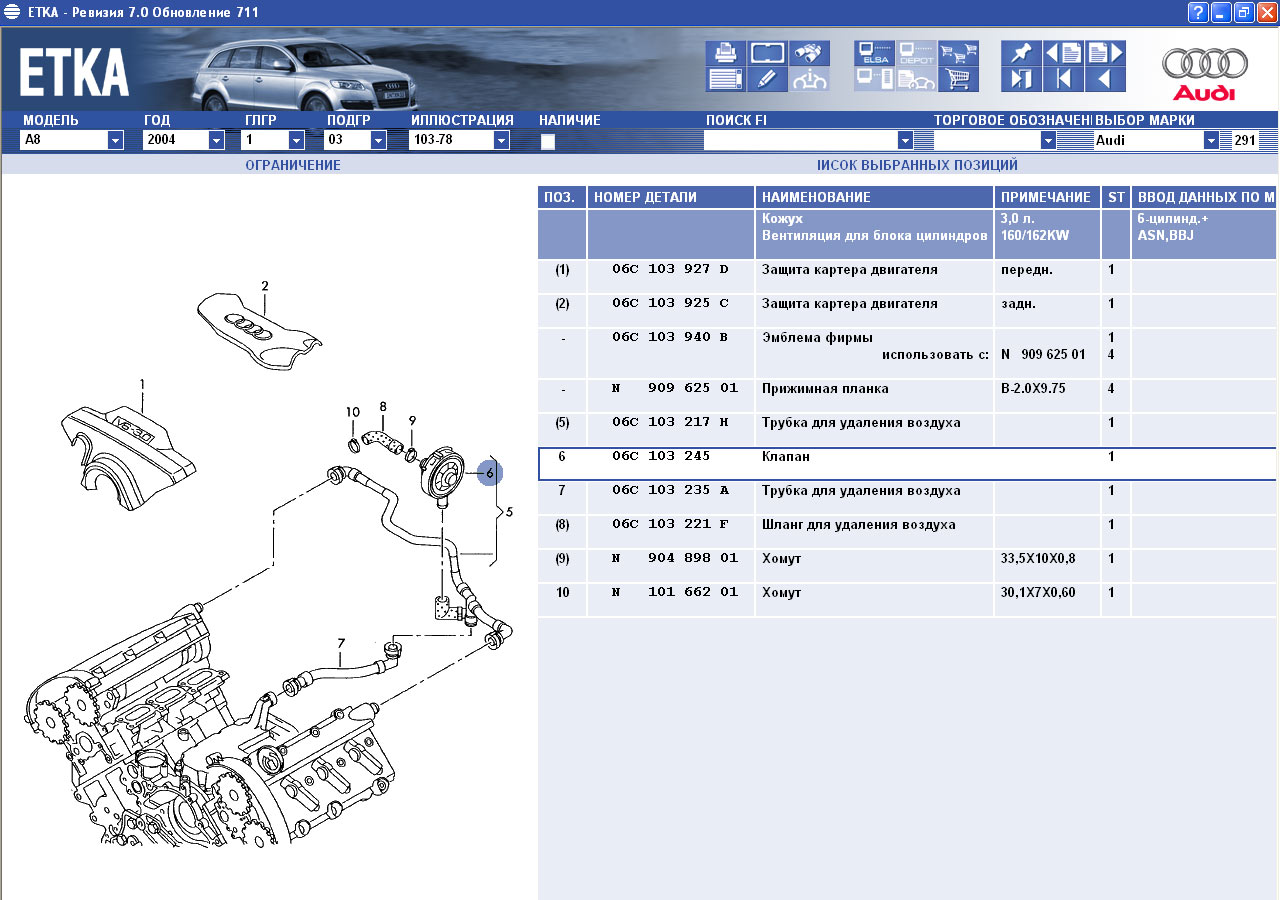This screenshot has height=900, width=1280.
Task: Expand the Иллюстрация 103-78 dropdown
Action: click(x=501, y=141)
